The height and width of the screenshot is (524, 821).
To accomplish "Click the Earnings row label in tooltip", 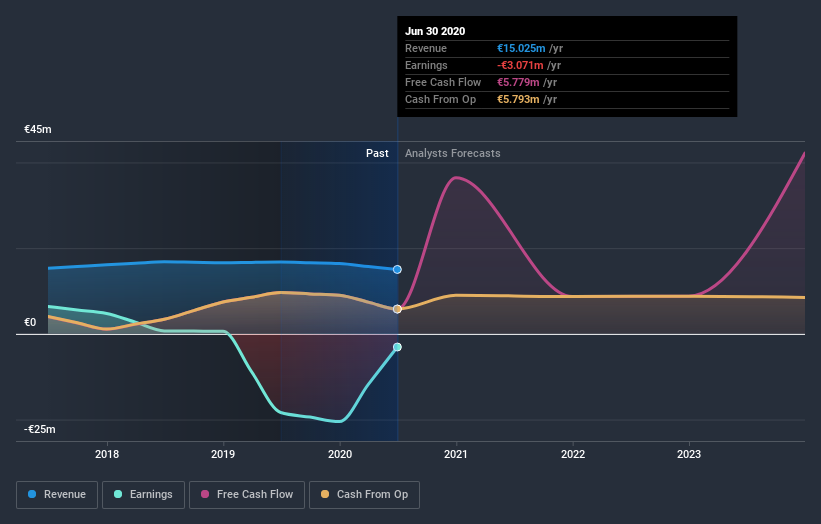I will [x=426, y=65].
